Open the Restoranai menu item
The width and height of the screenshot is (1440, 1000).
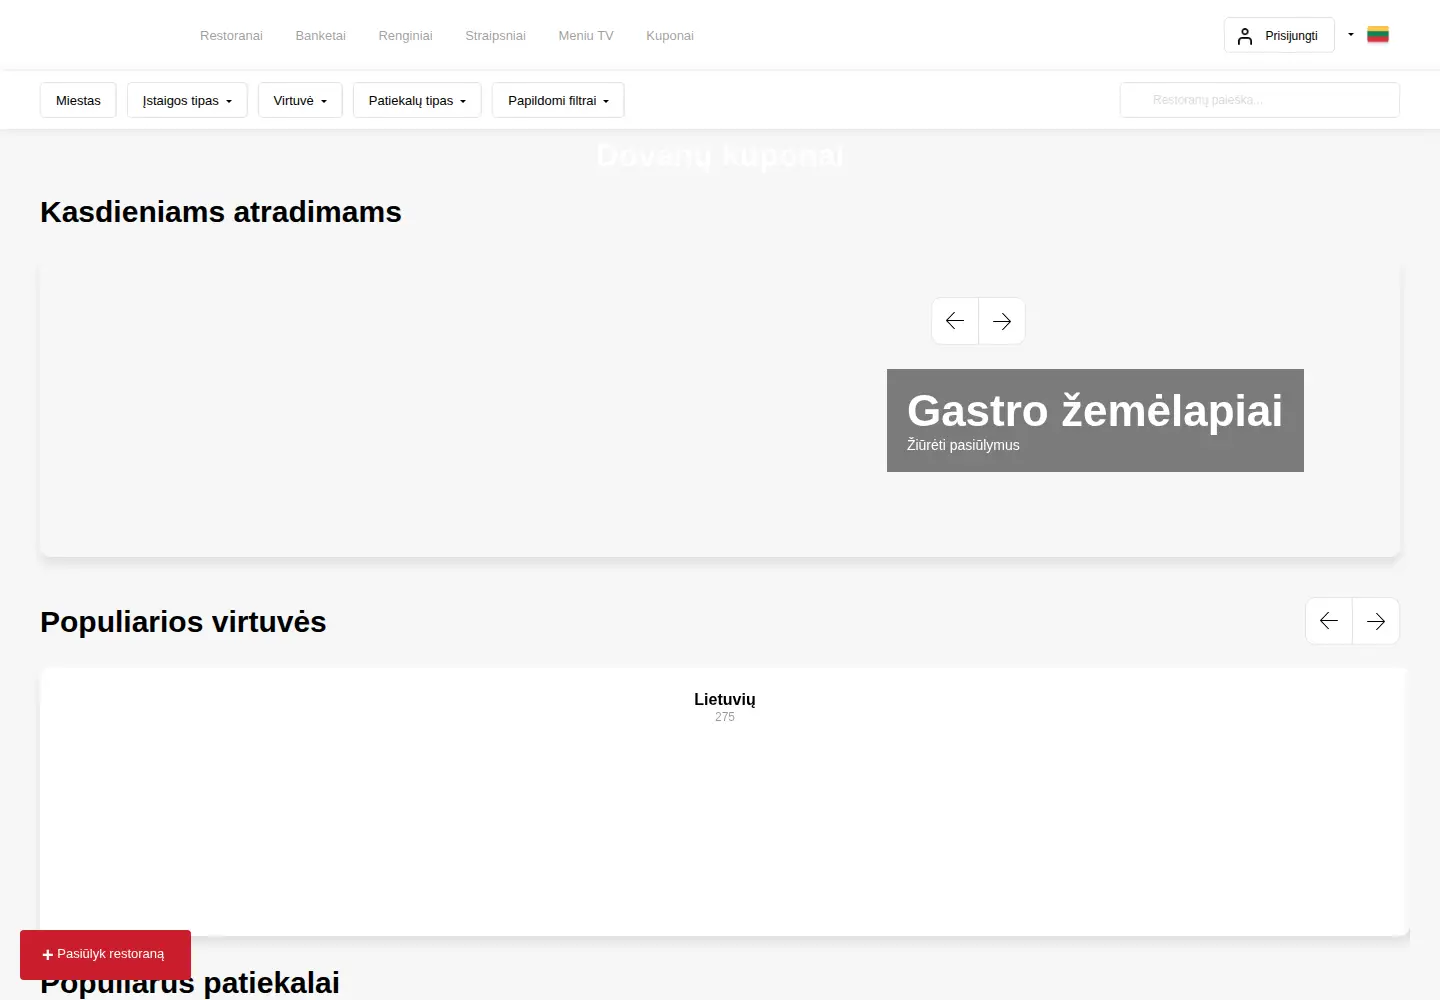tap(231, 36)
